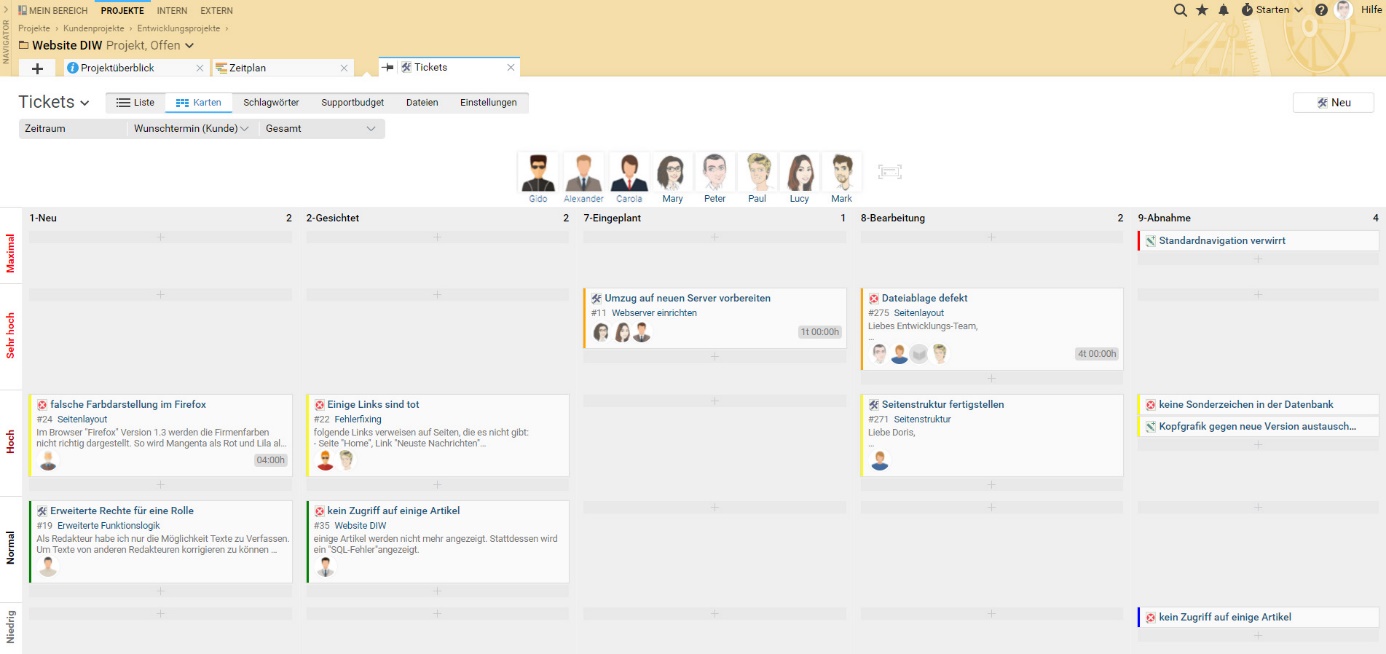Open the search magnifier icon
The image size is (1386, 654).
(1180, 10)
